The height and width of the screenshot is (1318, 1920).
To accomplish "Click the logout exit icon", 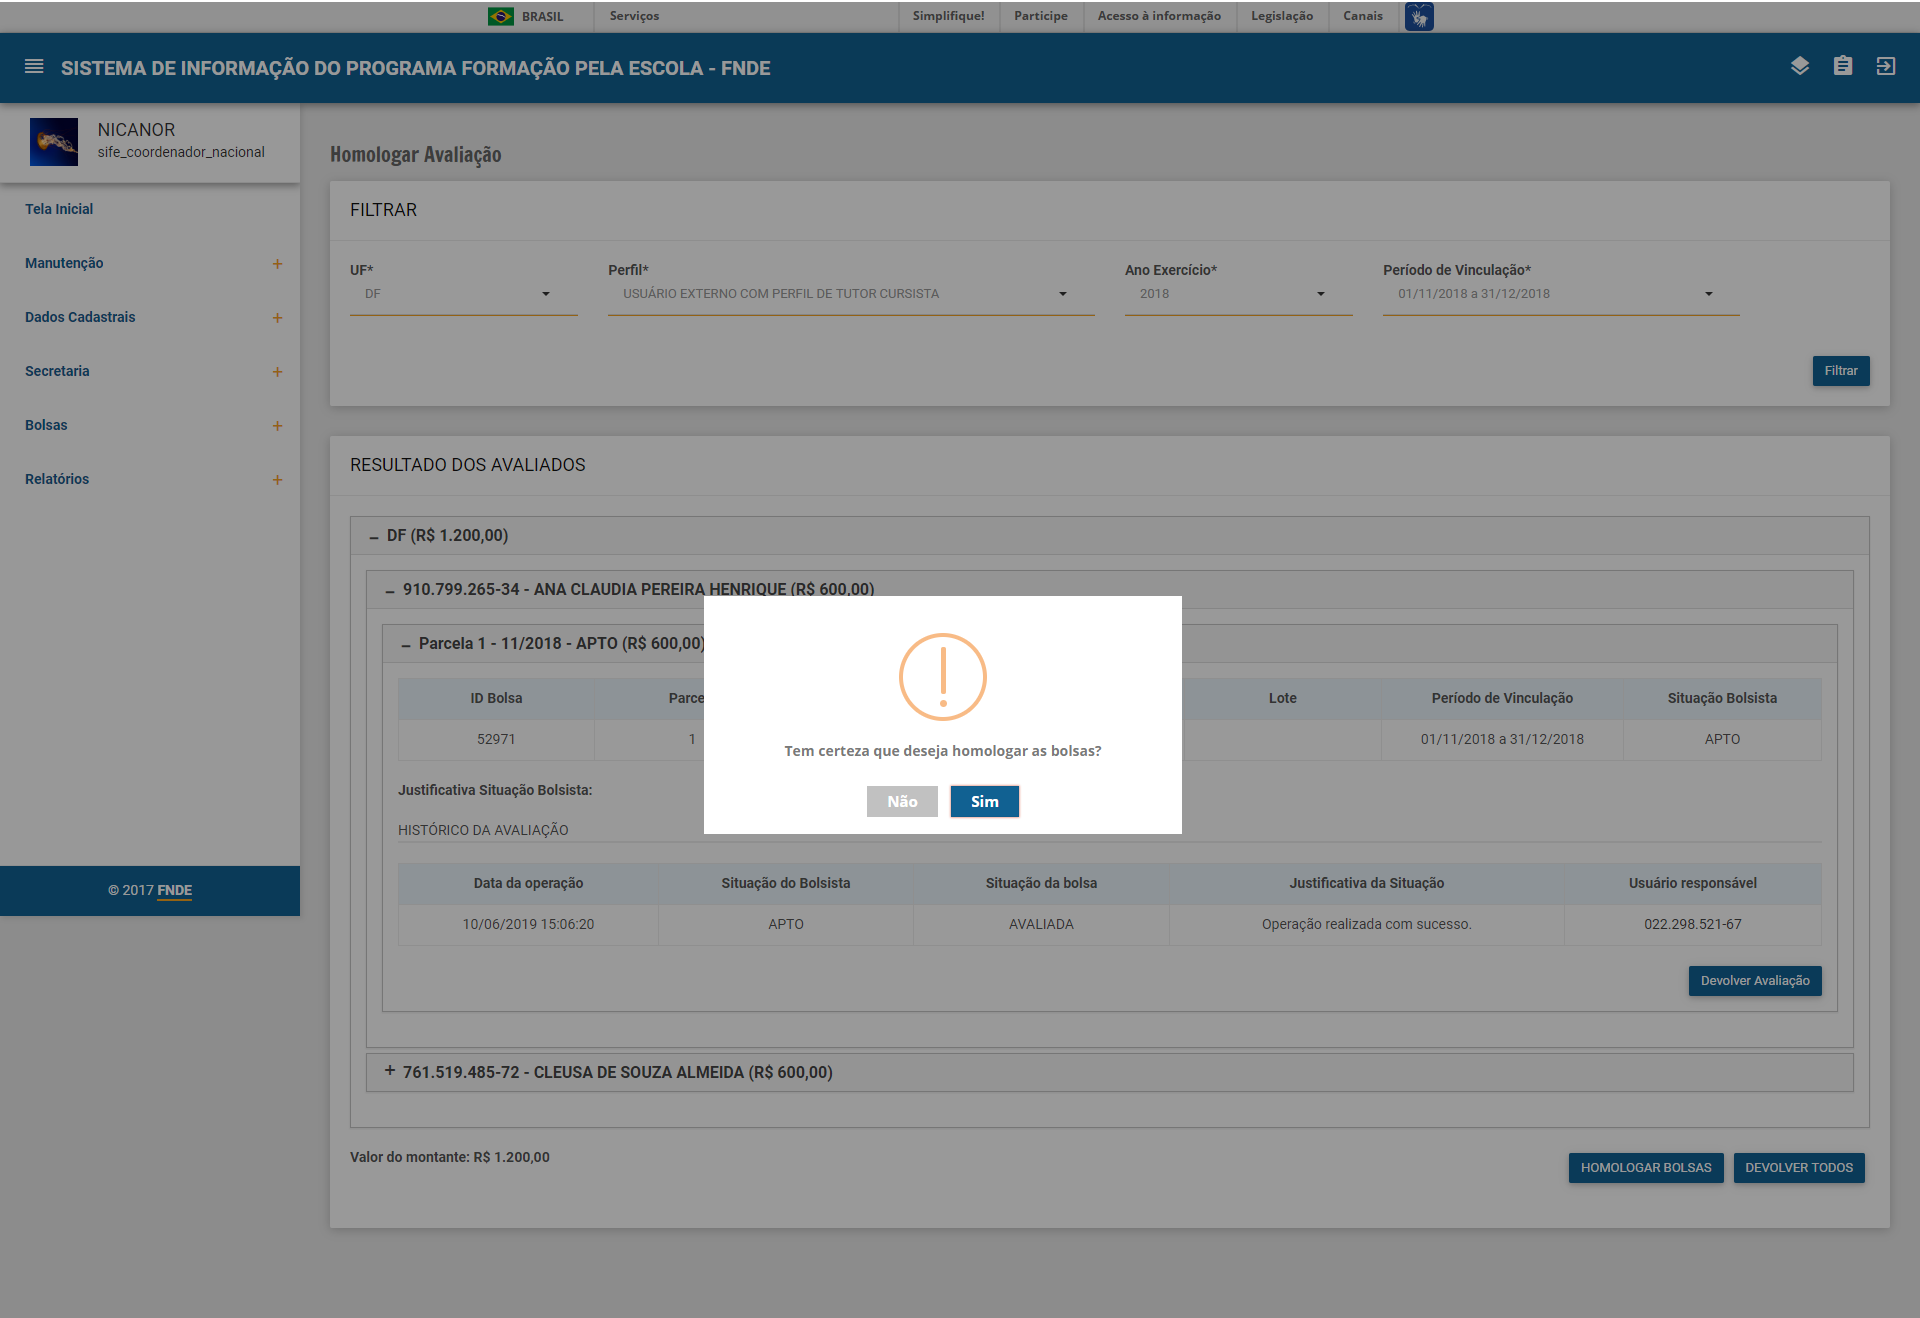I will [1886, 66].
